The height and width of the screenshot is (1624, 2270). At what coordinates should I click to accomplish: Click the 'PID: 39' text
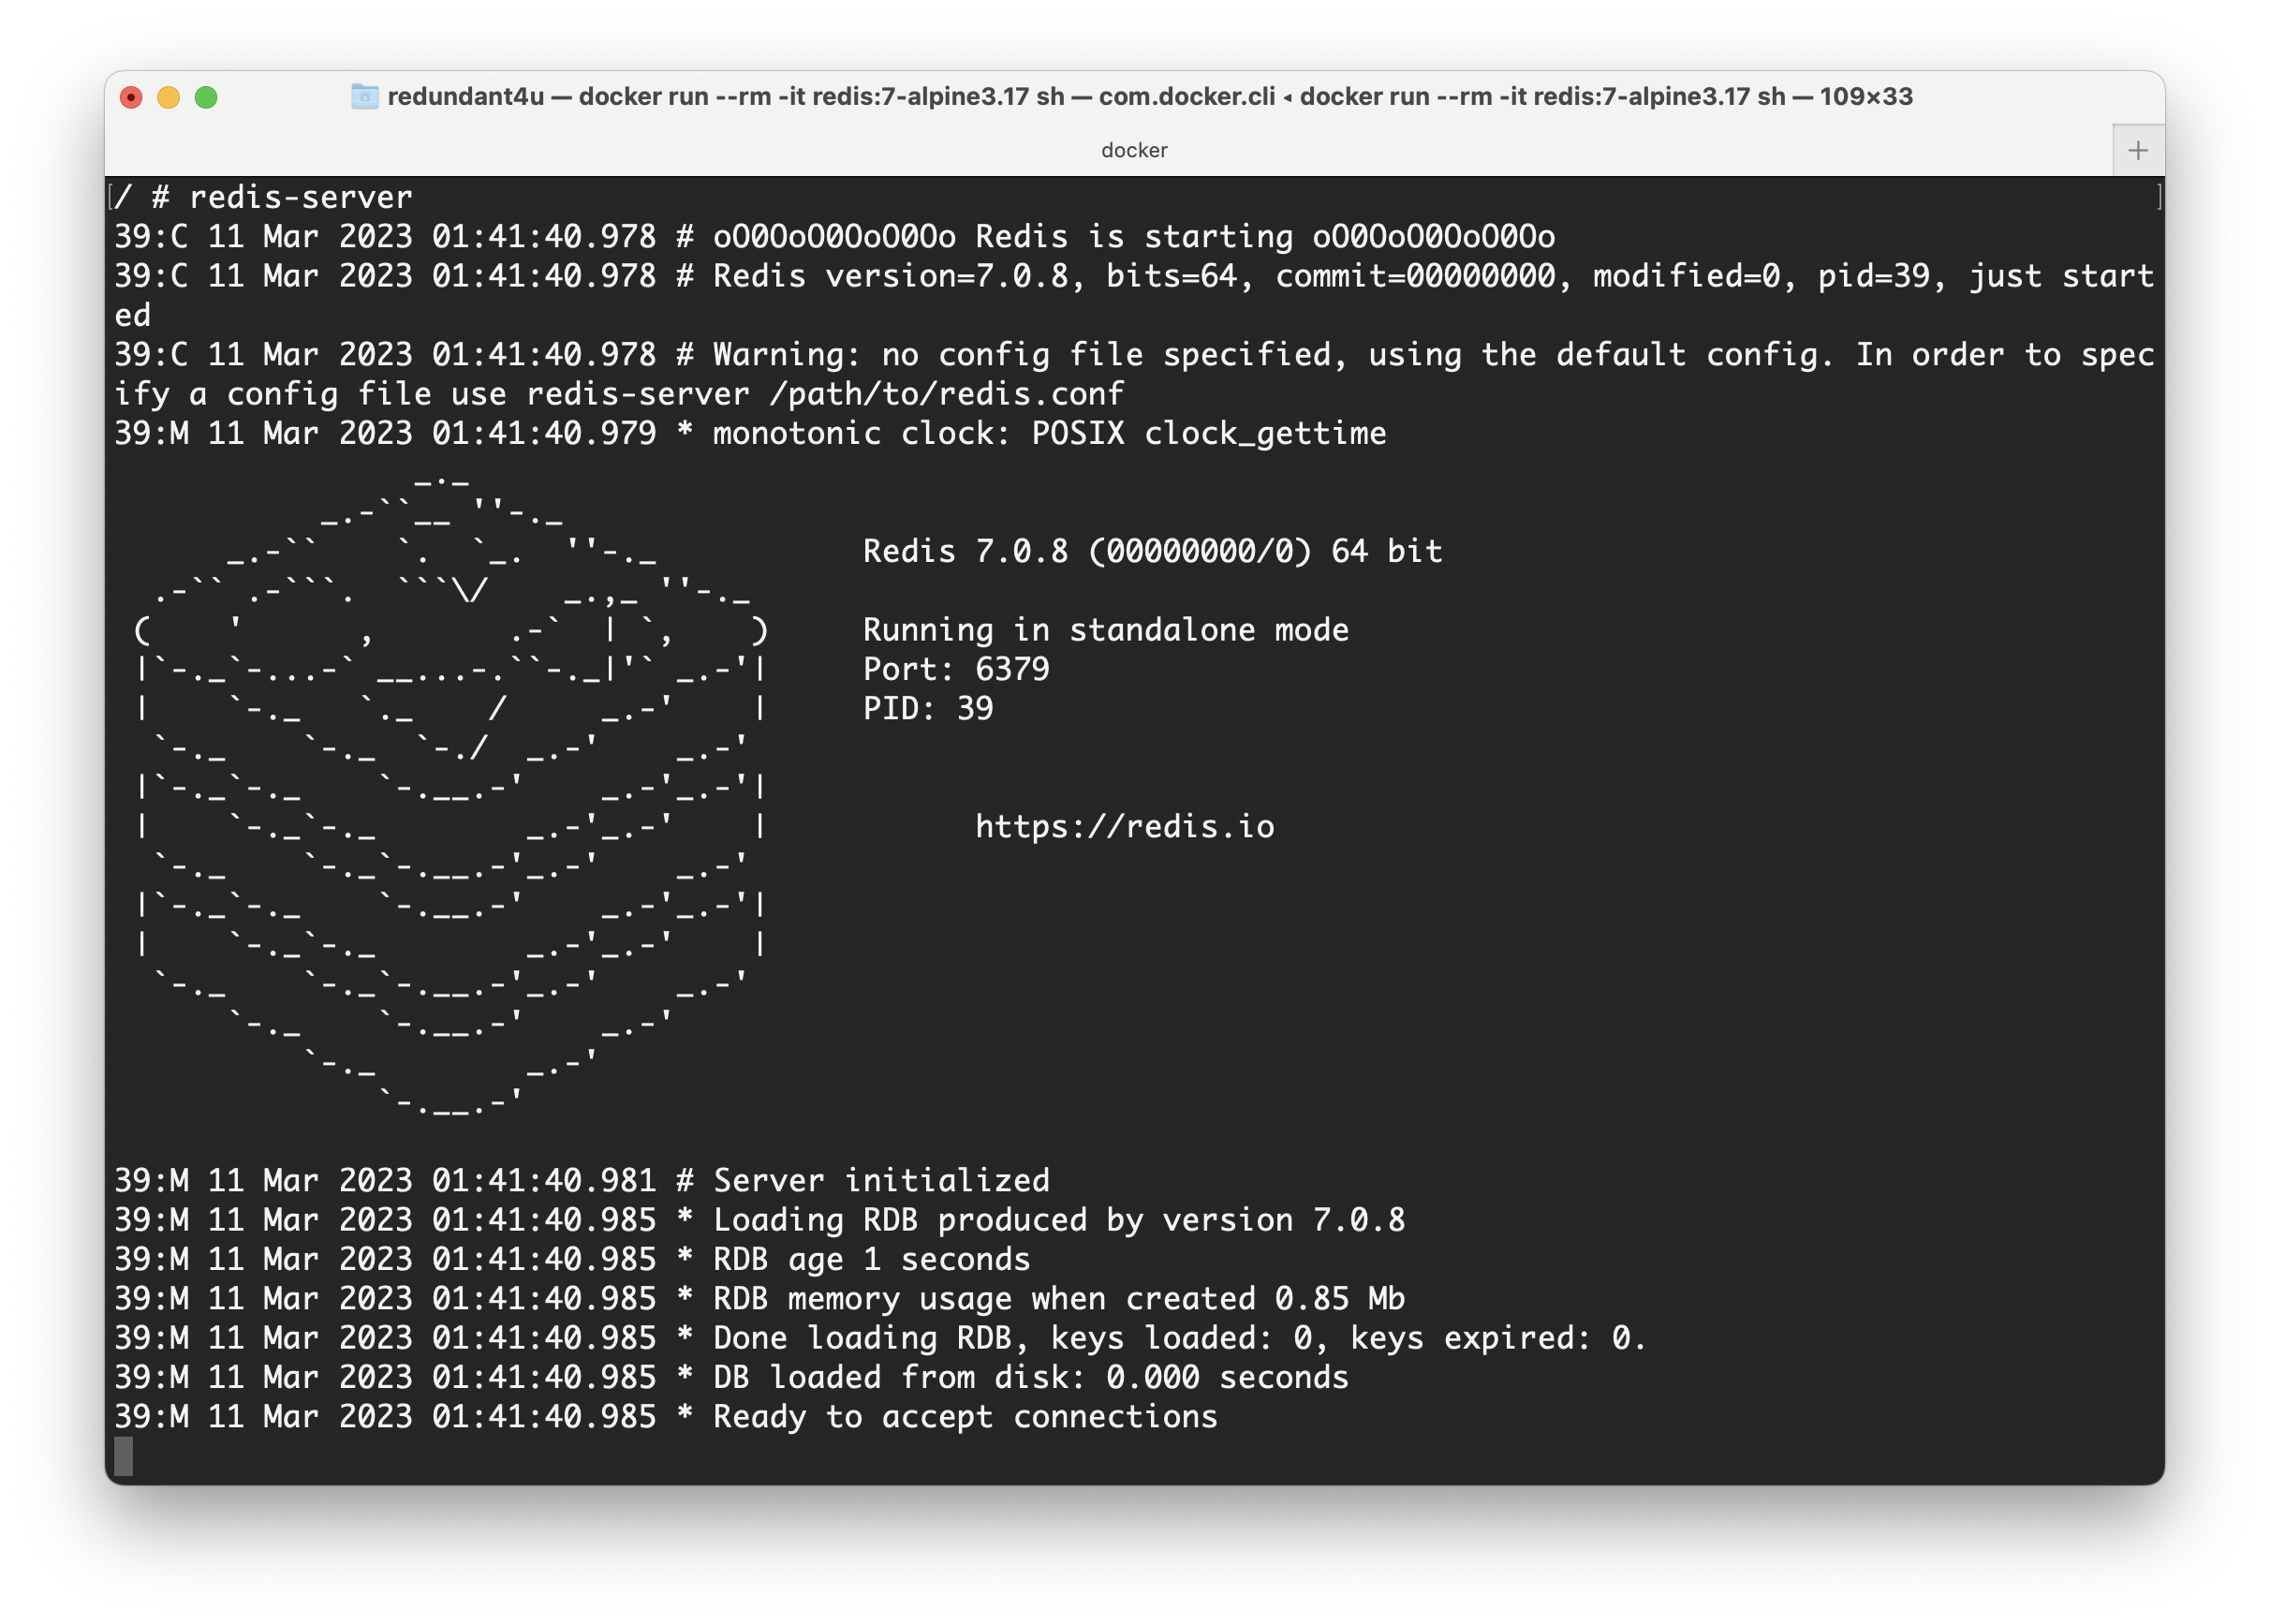(x=928, y=709)
